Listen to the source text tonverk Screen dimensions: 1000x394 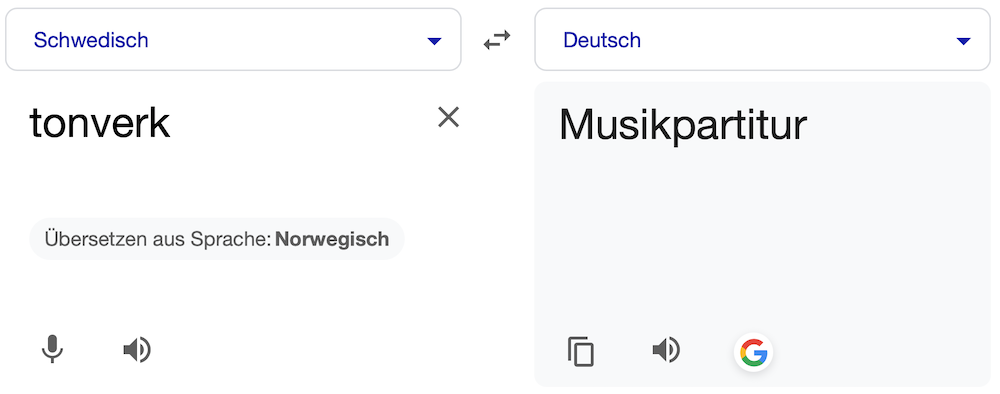tap(136, 350)
